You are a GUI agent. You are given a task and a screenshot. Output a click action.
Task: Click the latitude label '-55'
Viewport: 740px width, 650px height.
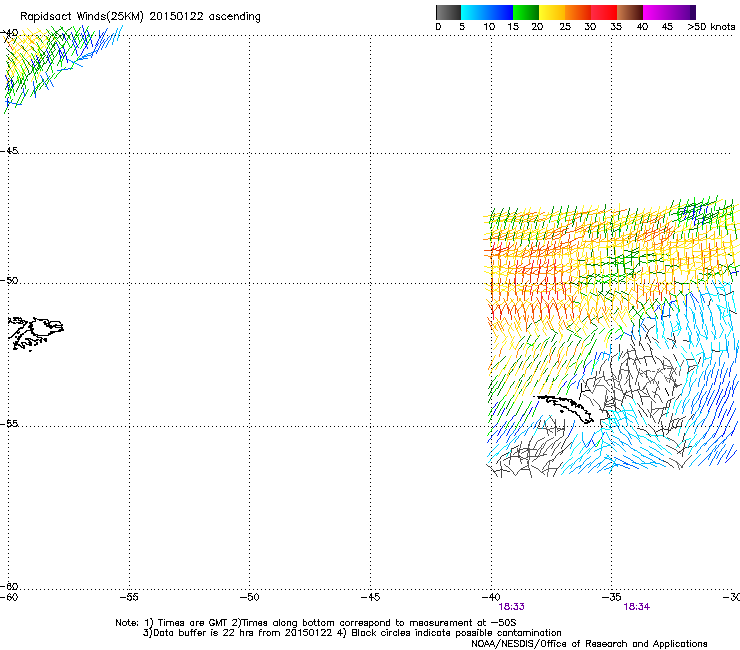point(9,424)
